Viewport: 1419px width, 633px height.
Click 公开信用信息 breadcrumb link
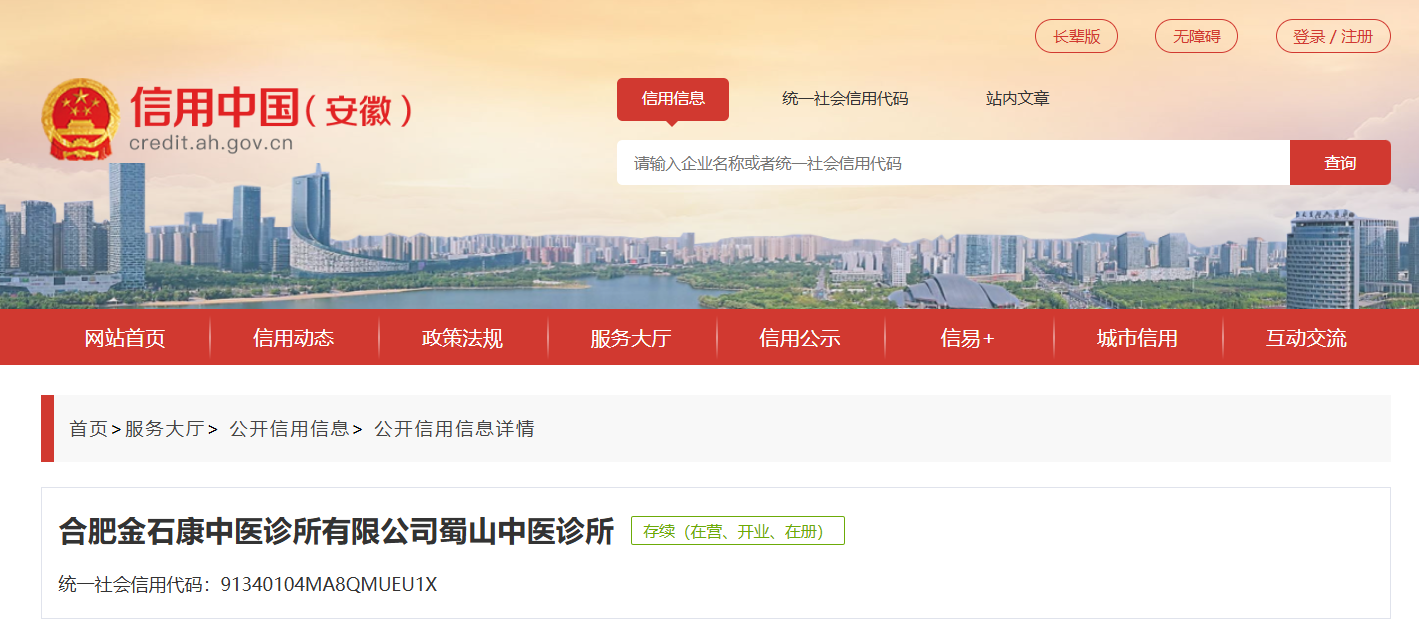tap(290, 429)
